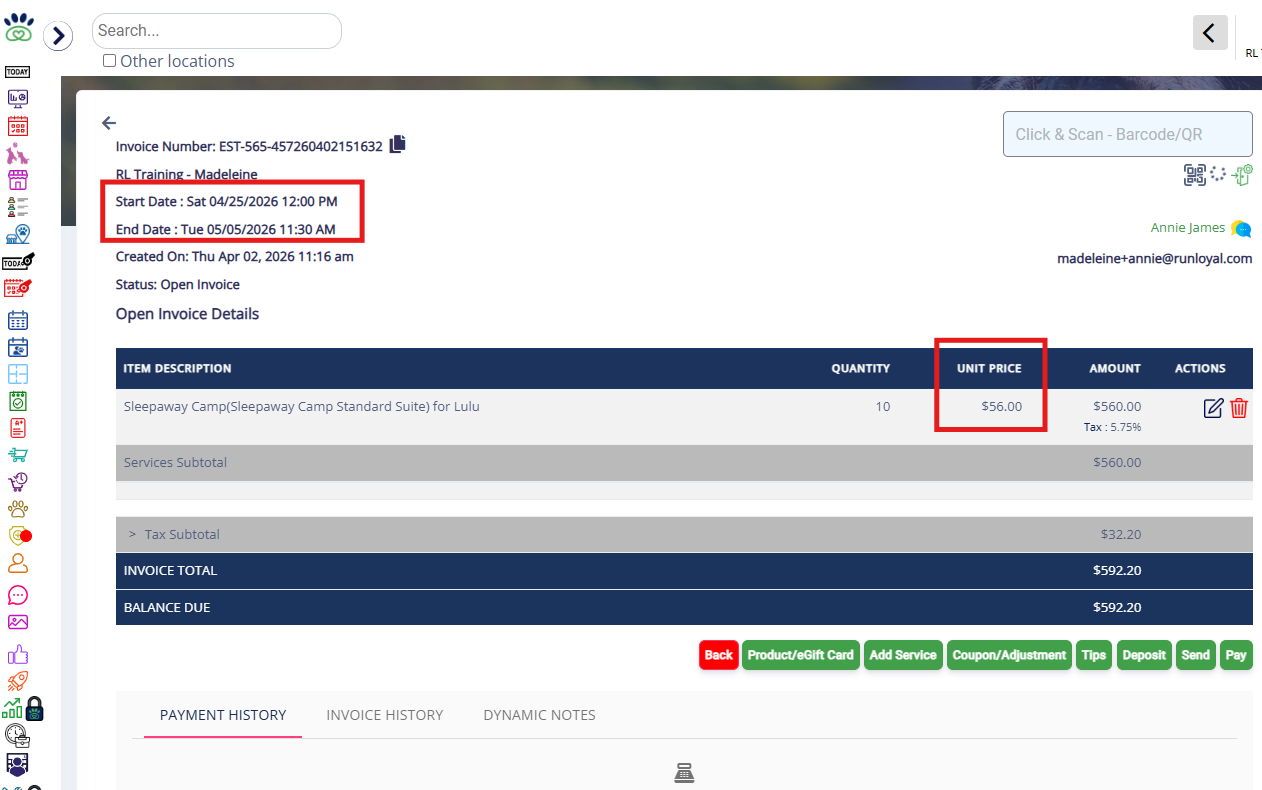
Task: Open the purple cart with clock icon
Action: pos(18,482)
